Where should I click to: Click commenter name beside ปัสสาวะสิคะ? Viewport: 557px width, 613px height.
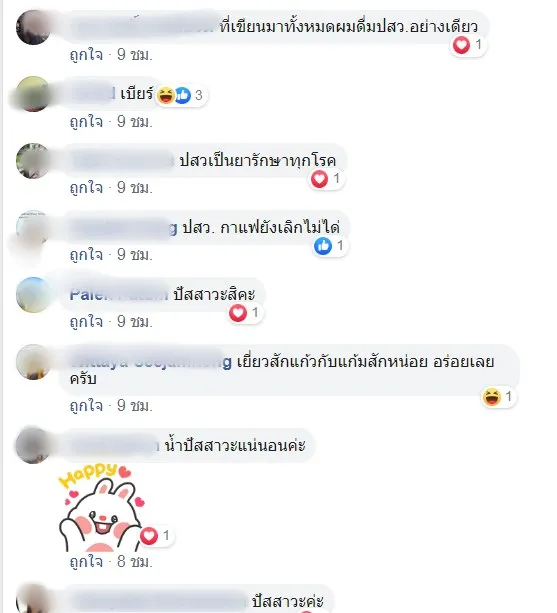(119, 294)
